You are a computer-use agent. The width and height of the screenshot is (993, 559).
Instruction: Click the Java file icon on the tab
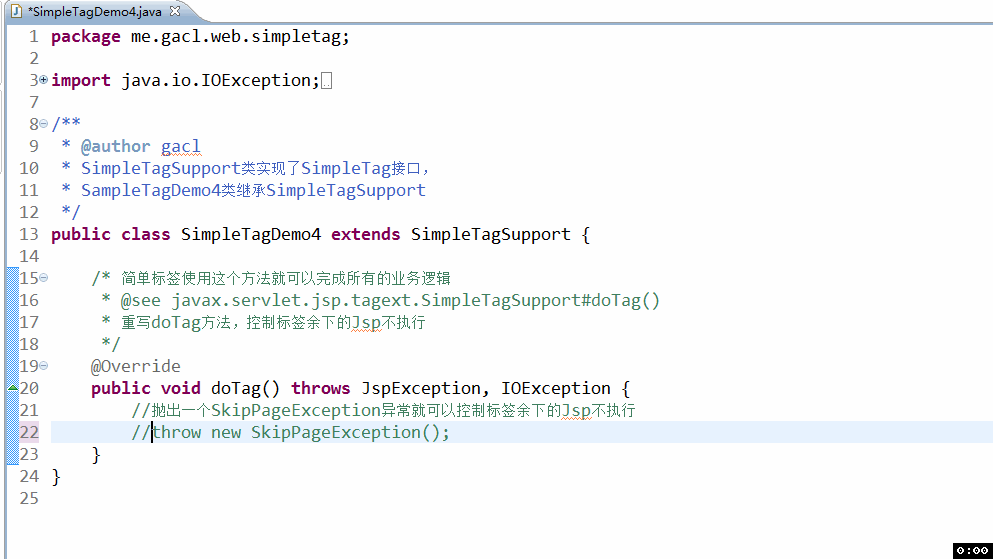point(16,11)
